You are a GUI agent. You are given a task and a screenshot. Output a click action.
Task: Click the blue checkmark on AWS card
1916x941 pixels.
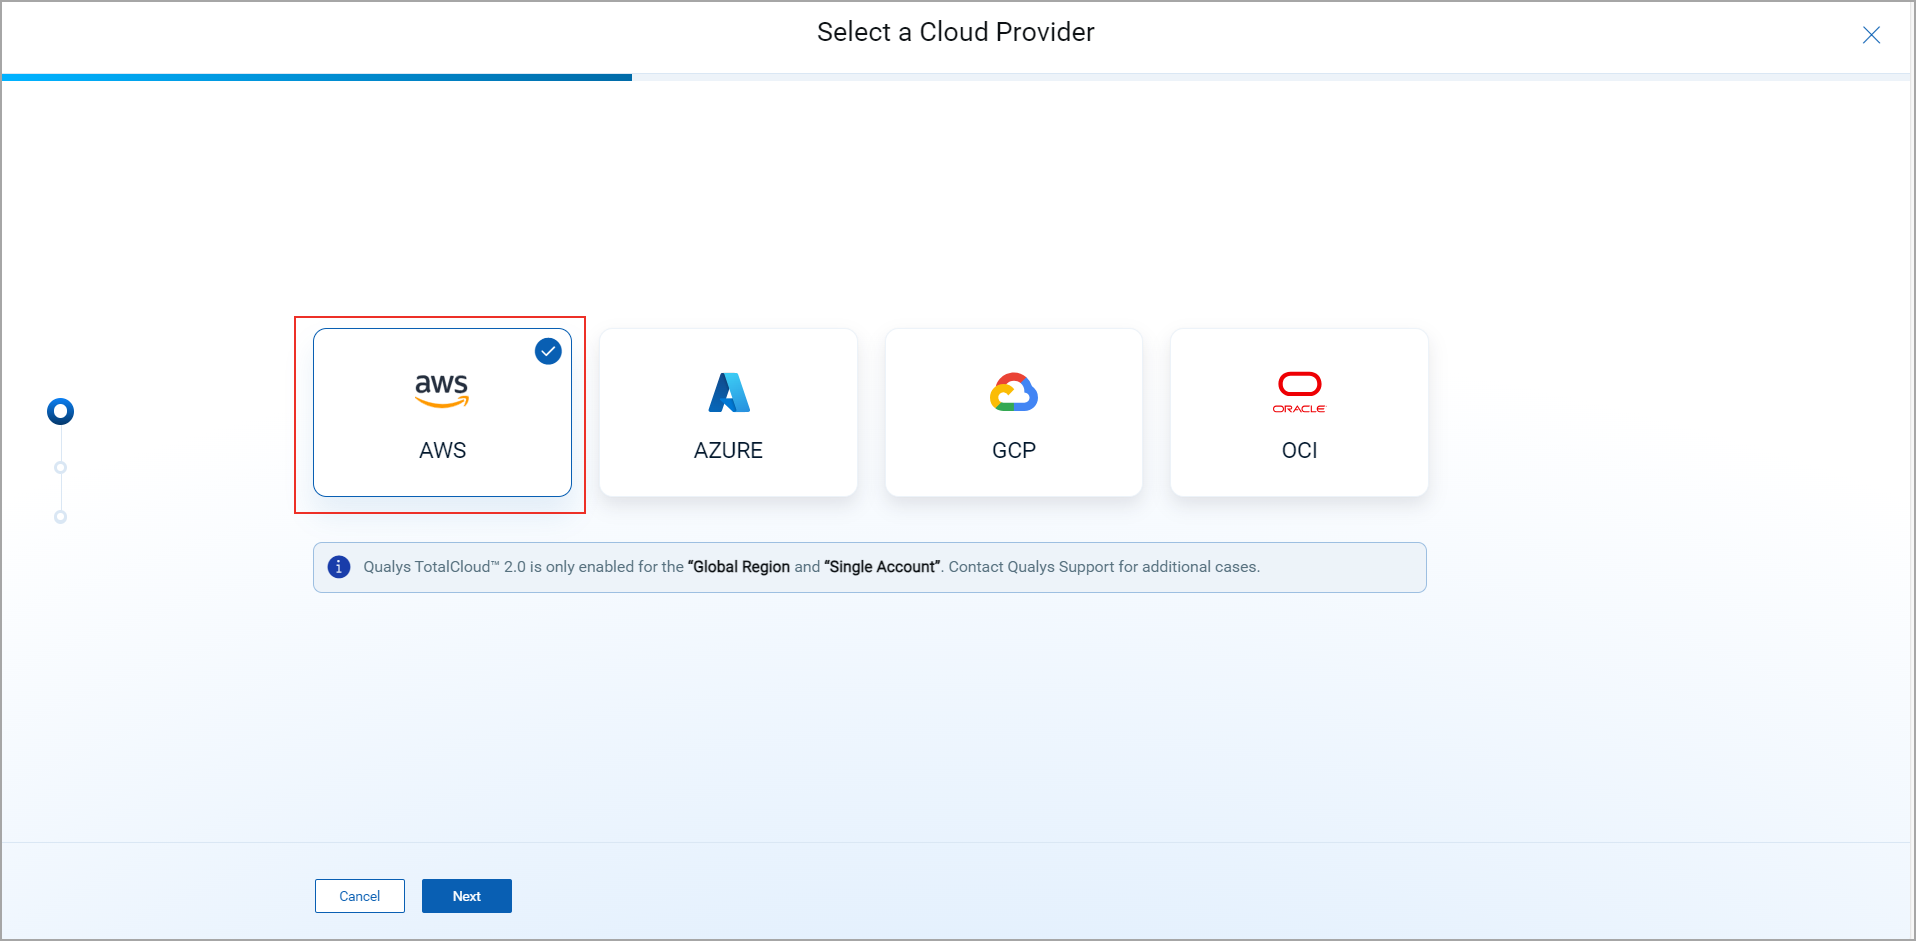[x=548, y=351]
